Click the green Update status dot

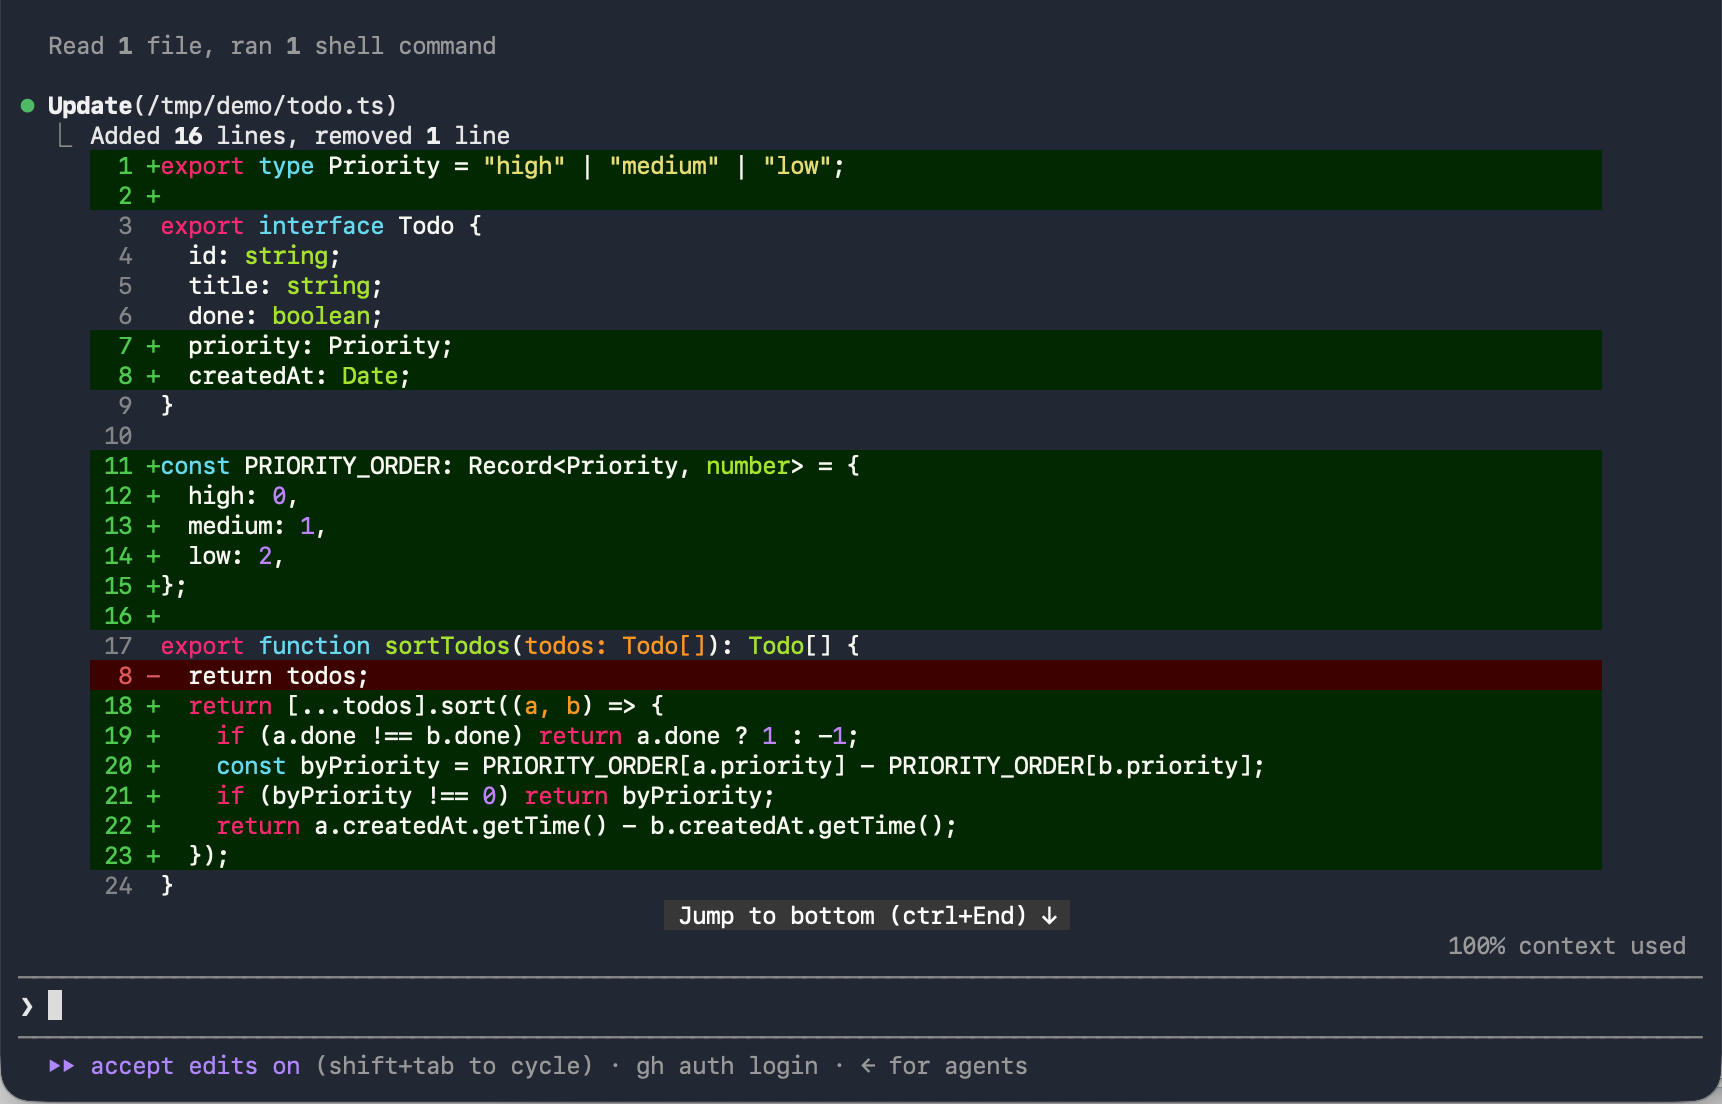[x=28, y=105]
